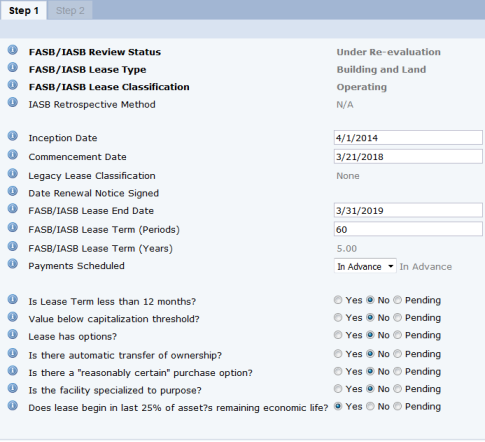Click info icon beside Payments Scheduled
Screen dimensions: 485x442
(13, 264)
